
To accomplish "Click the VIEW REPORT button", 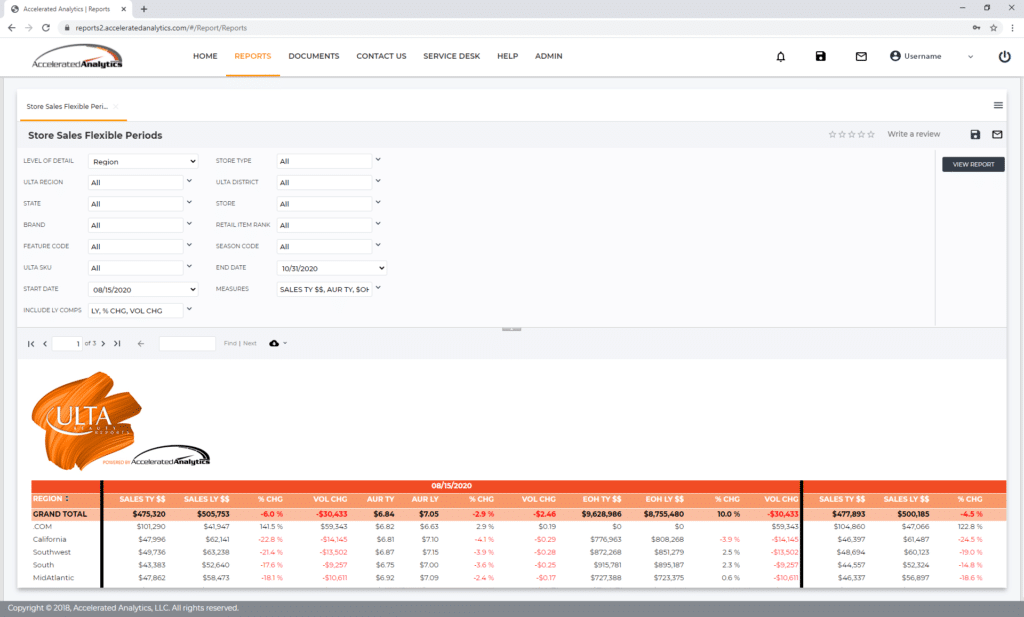I will [972, 163].
